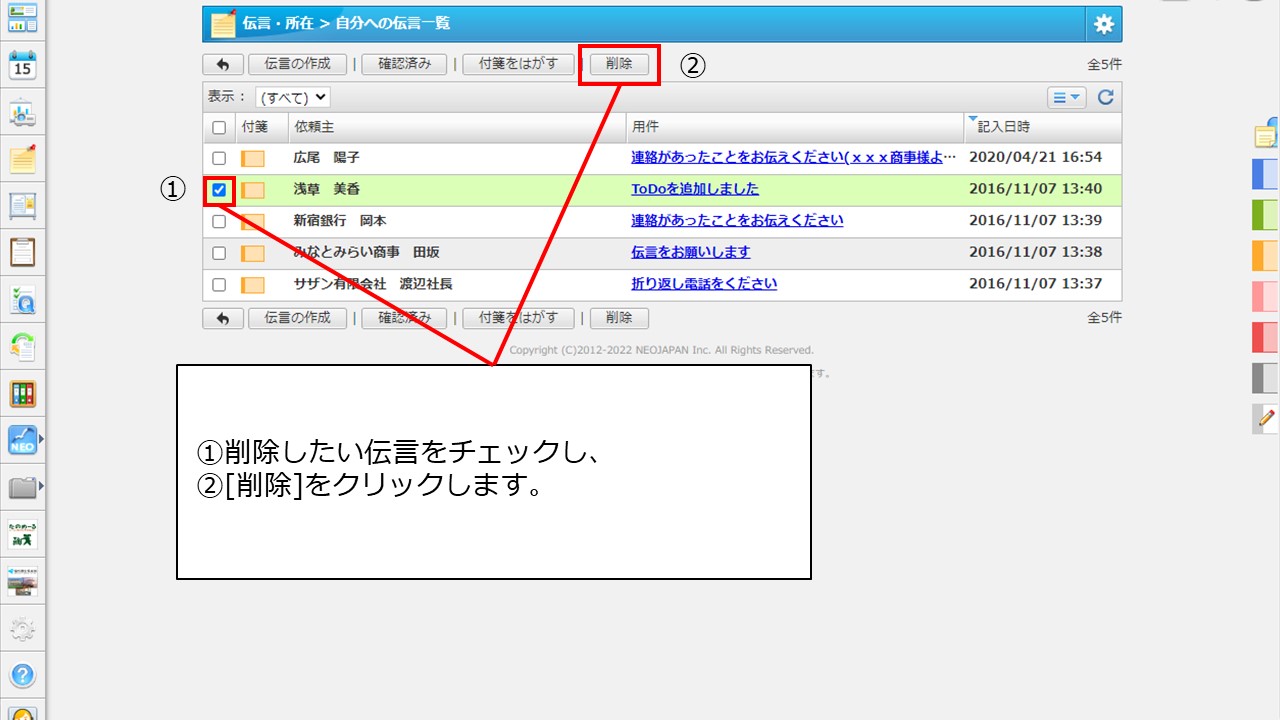Click the clipboard icon in left sidebar
The image size is (1280, 720).
[x=22, y=251]
